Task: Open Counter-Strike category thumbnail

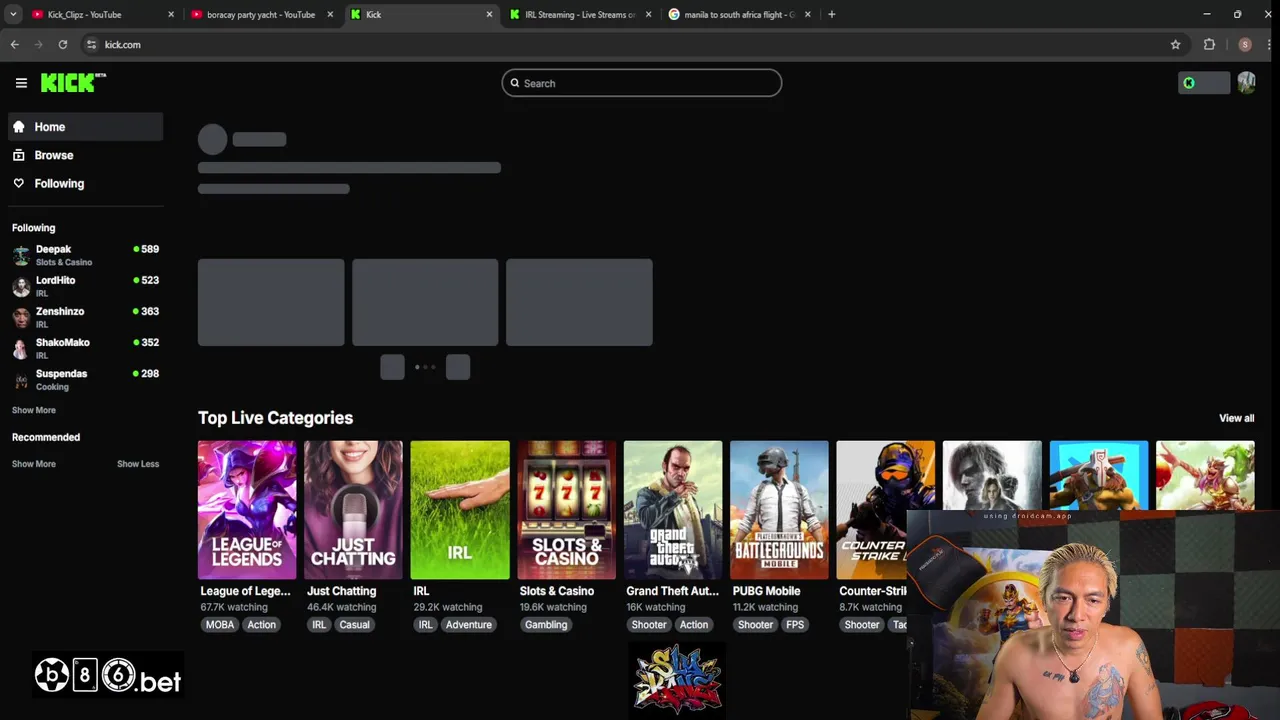Action: tap(886, 510)
